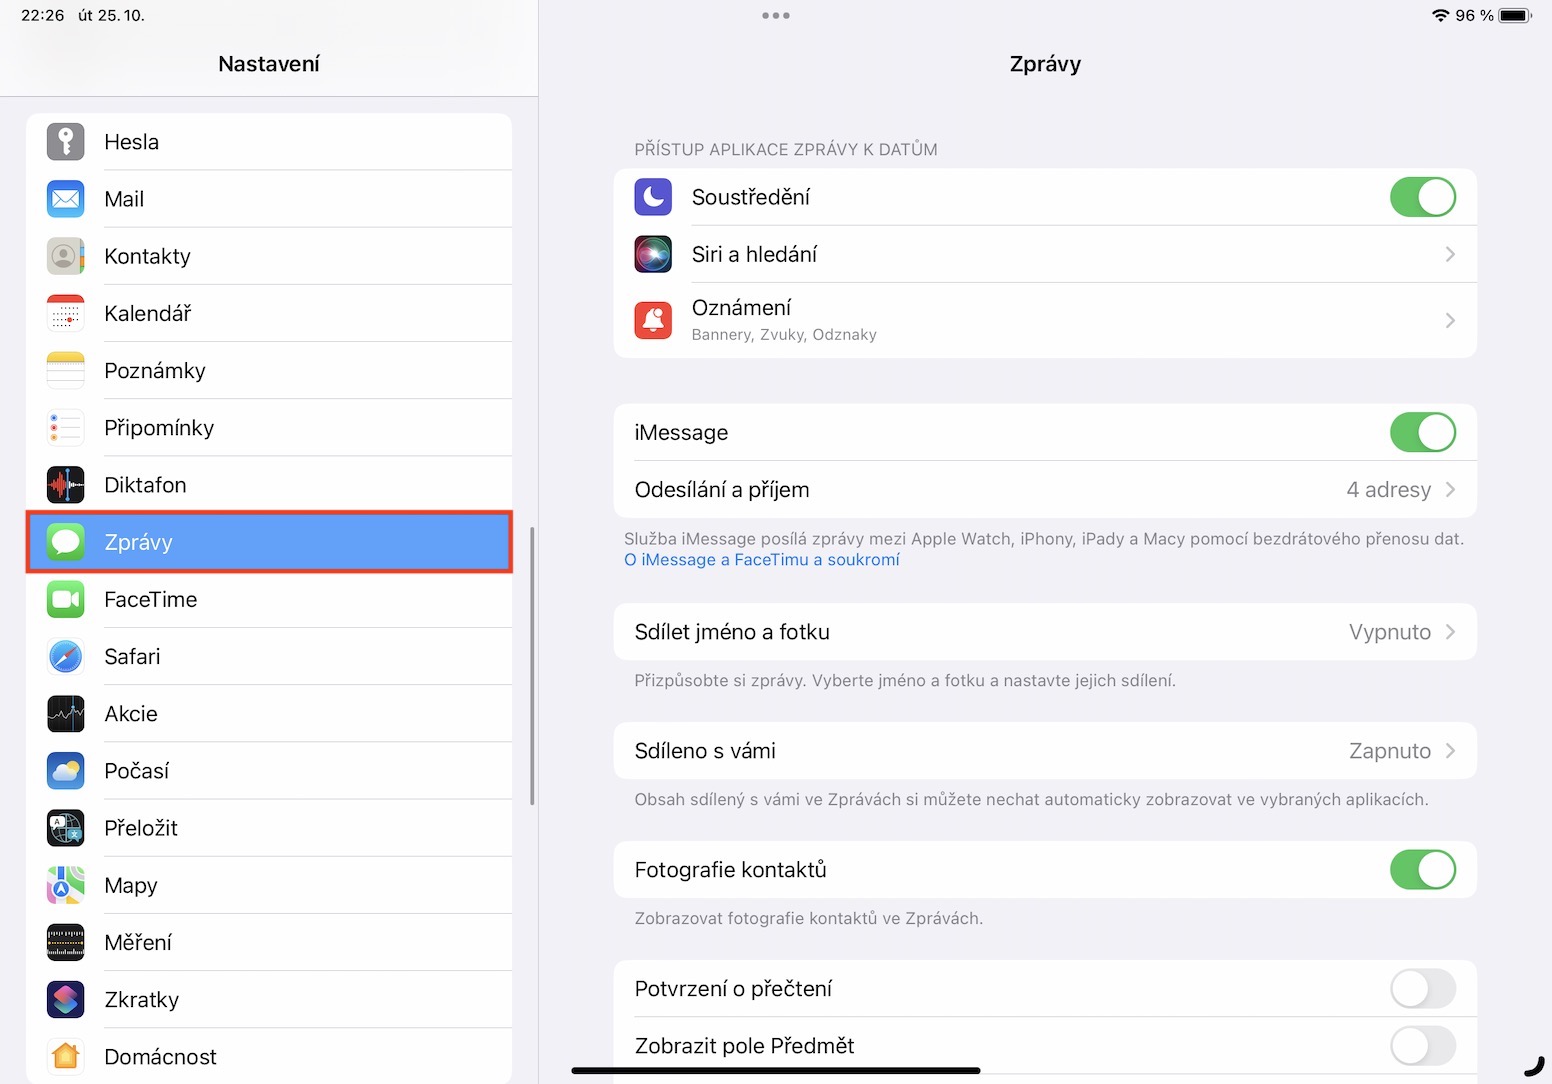
Task: Tap the '96 %' battery percentage
Action: (x=1474, y=15)
